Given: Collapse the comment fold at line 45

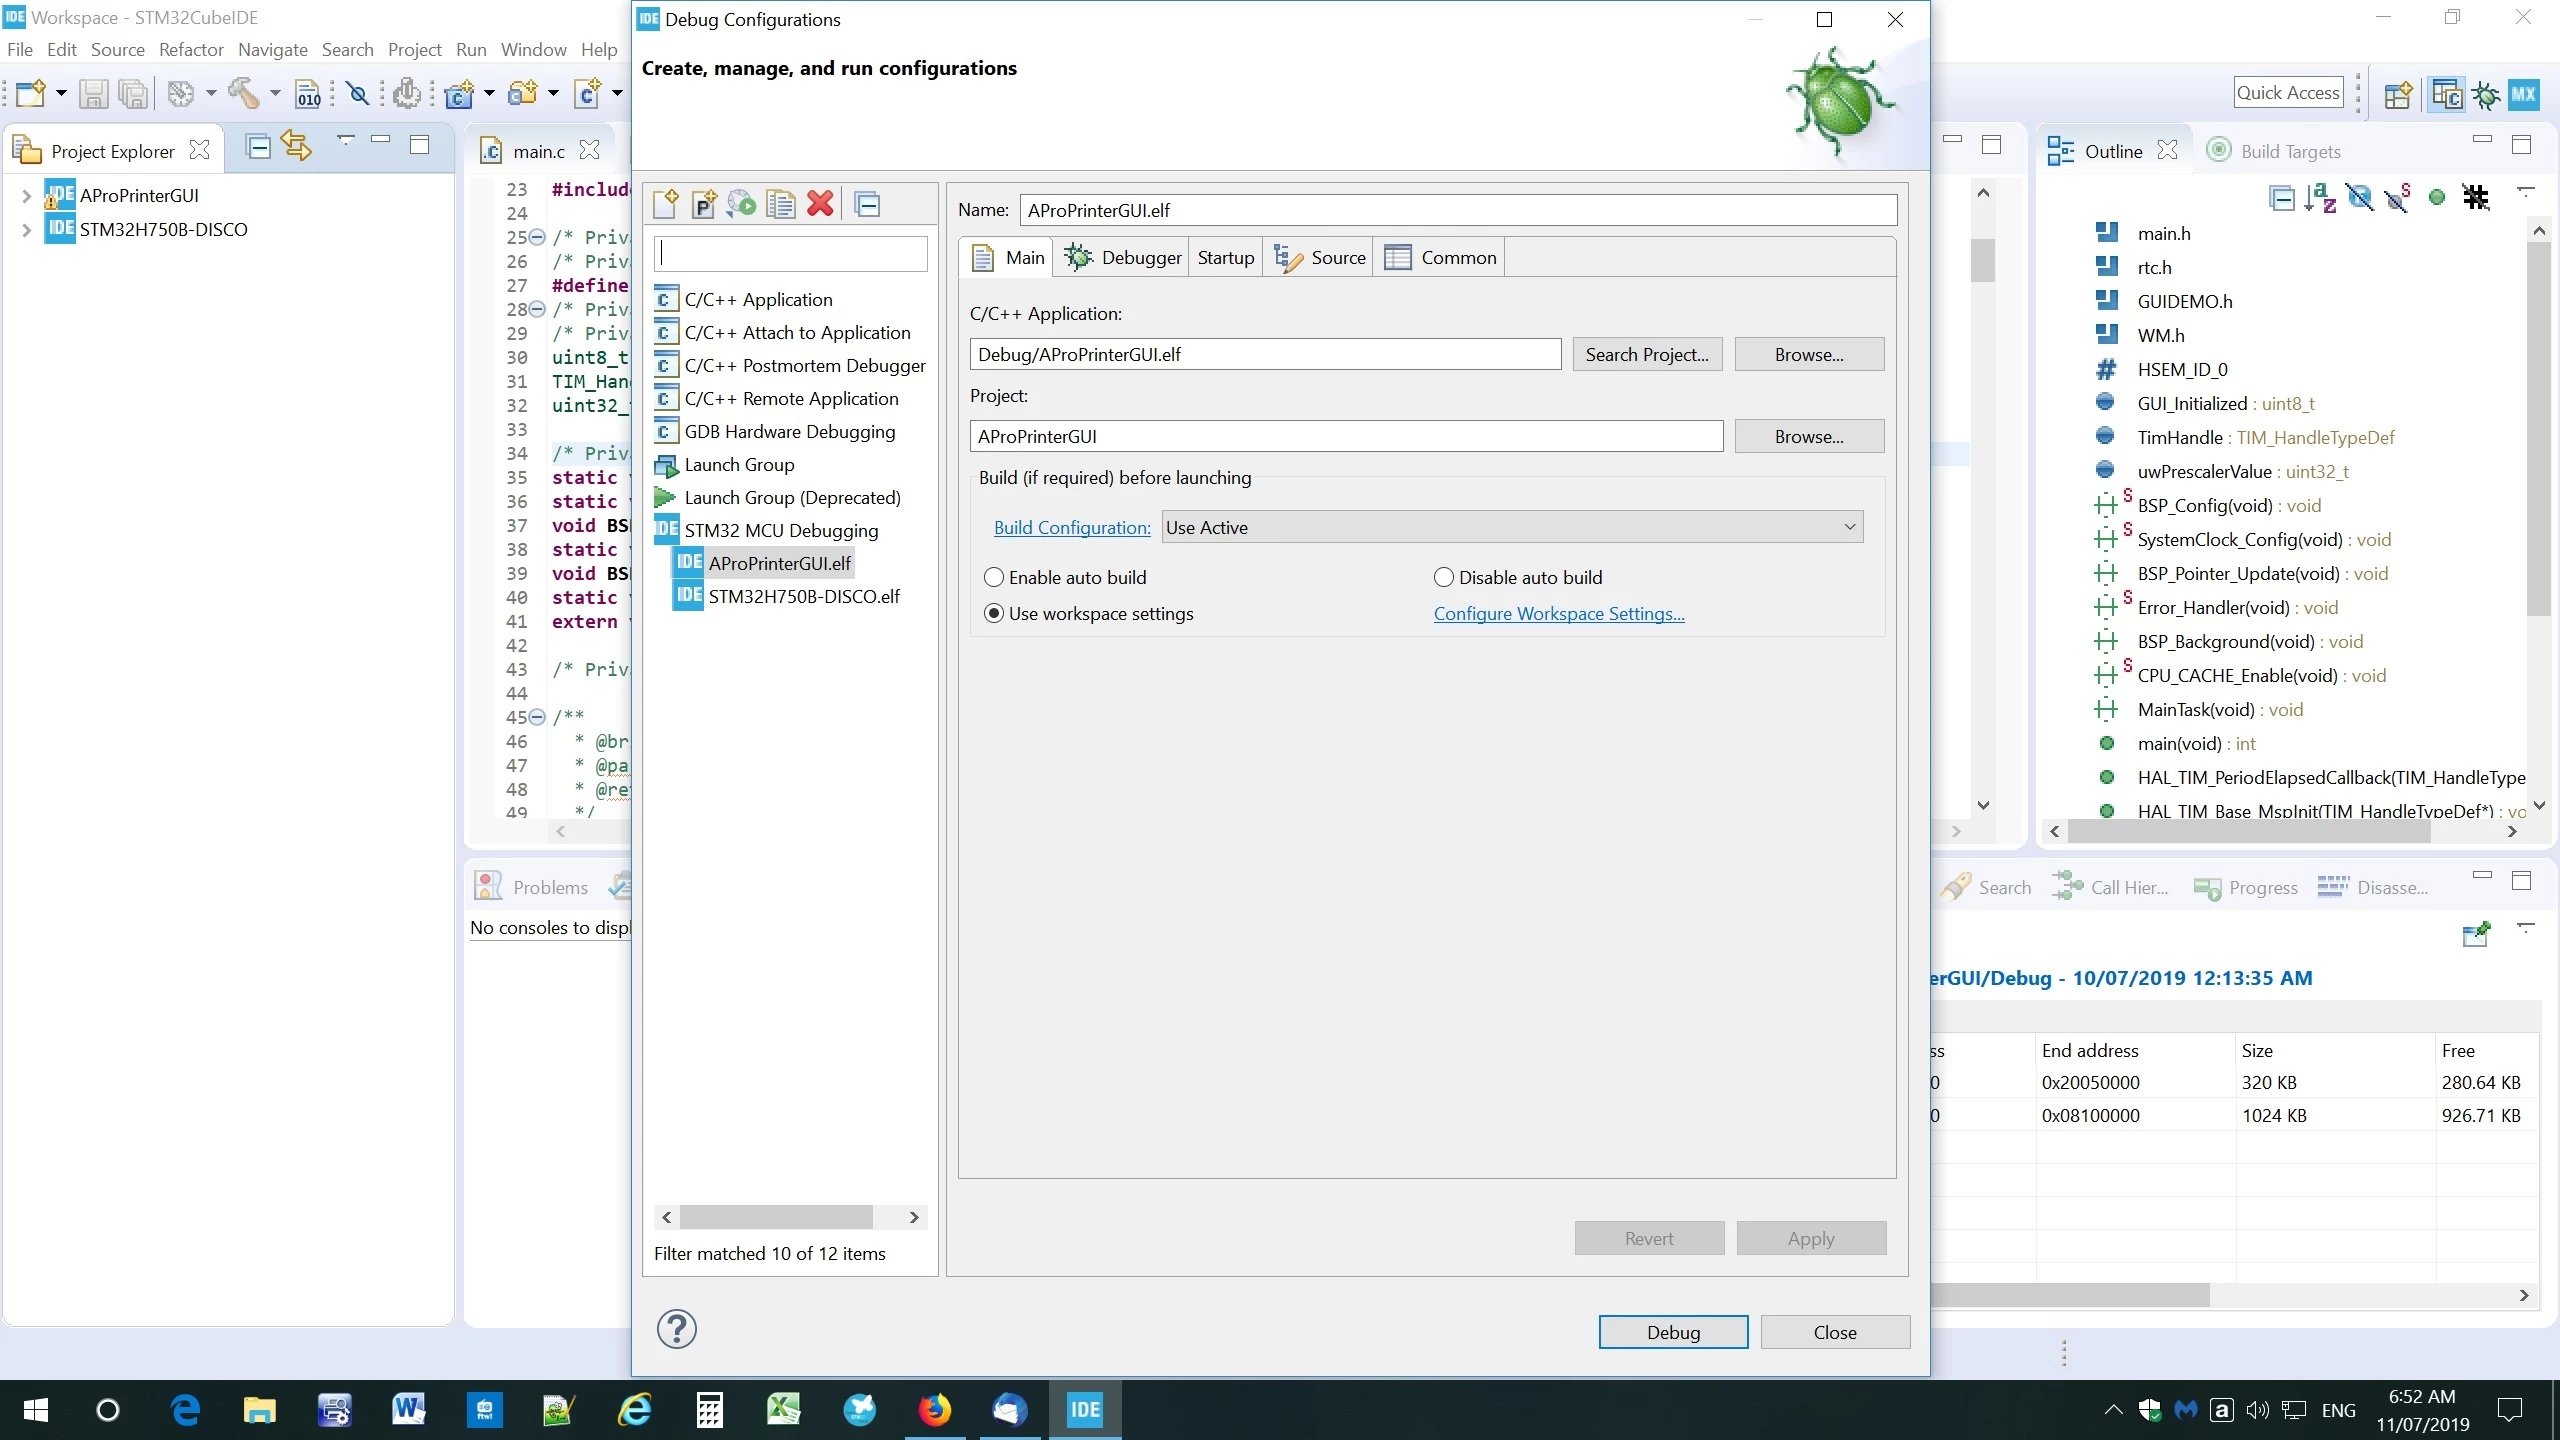Looking at the screenshot, I should 537,717.
